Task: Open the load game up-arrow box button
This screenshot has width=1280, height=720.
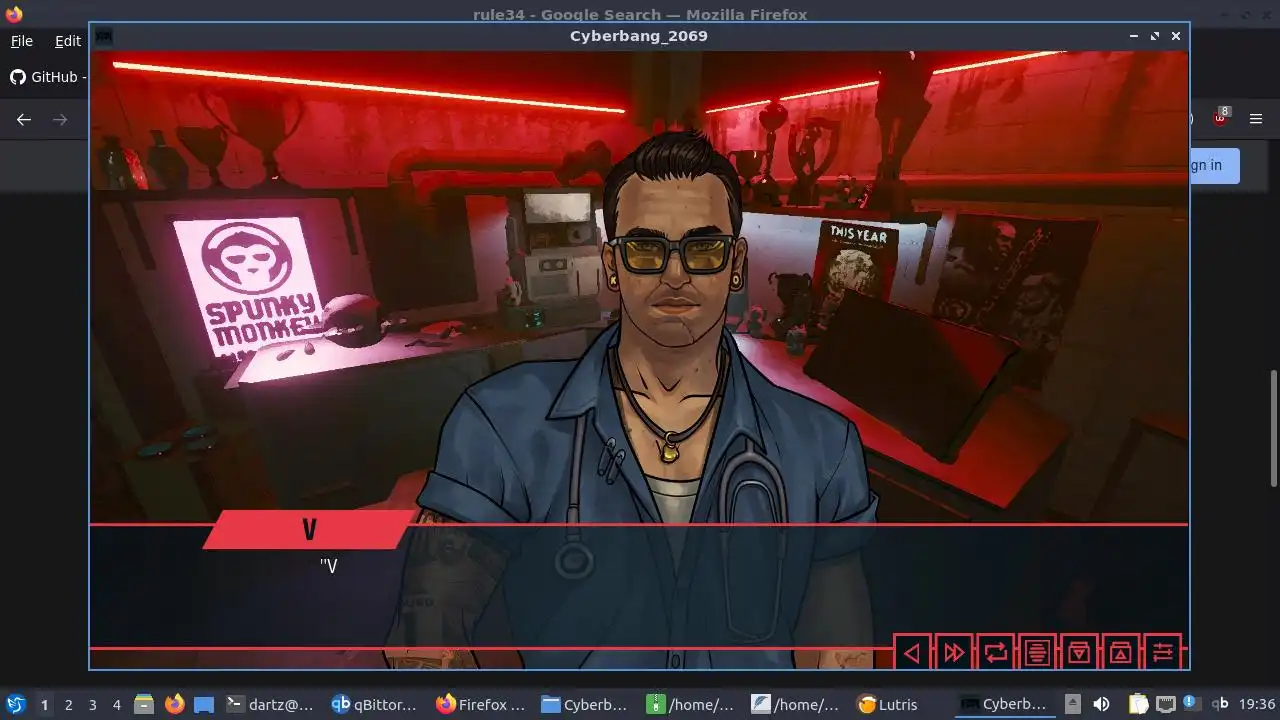Action: pyautogui.click(x=1121, y=653)
